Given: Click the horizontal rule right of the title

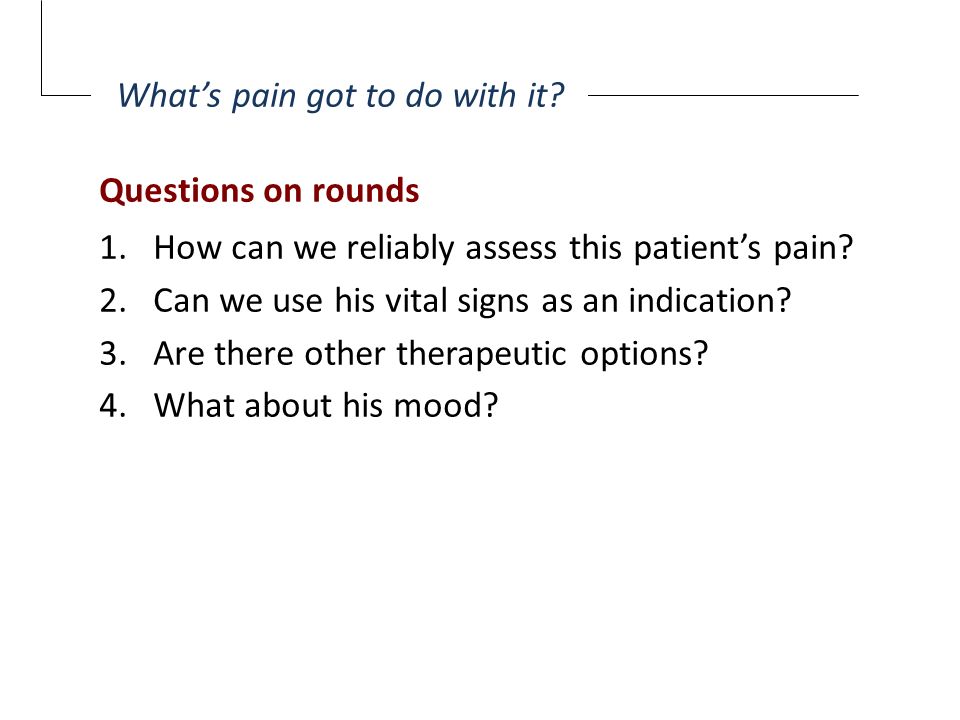Looking at the screenshot, I should 723,95.
